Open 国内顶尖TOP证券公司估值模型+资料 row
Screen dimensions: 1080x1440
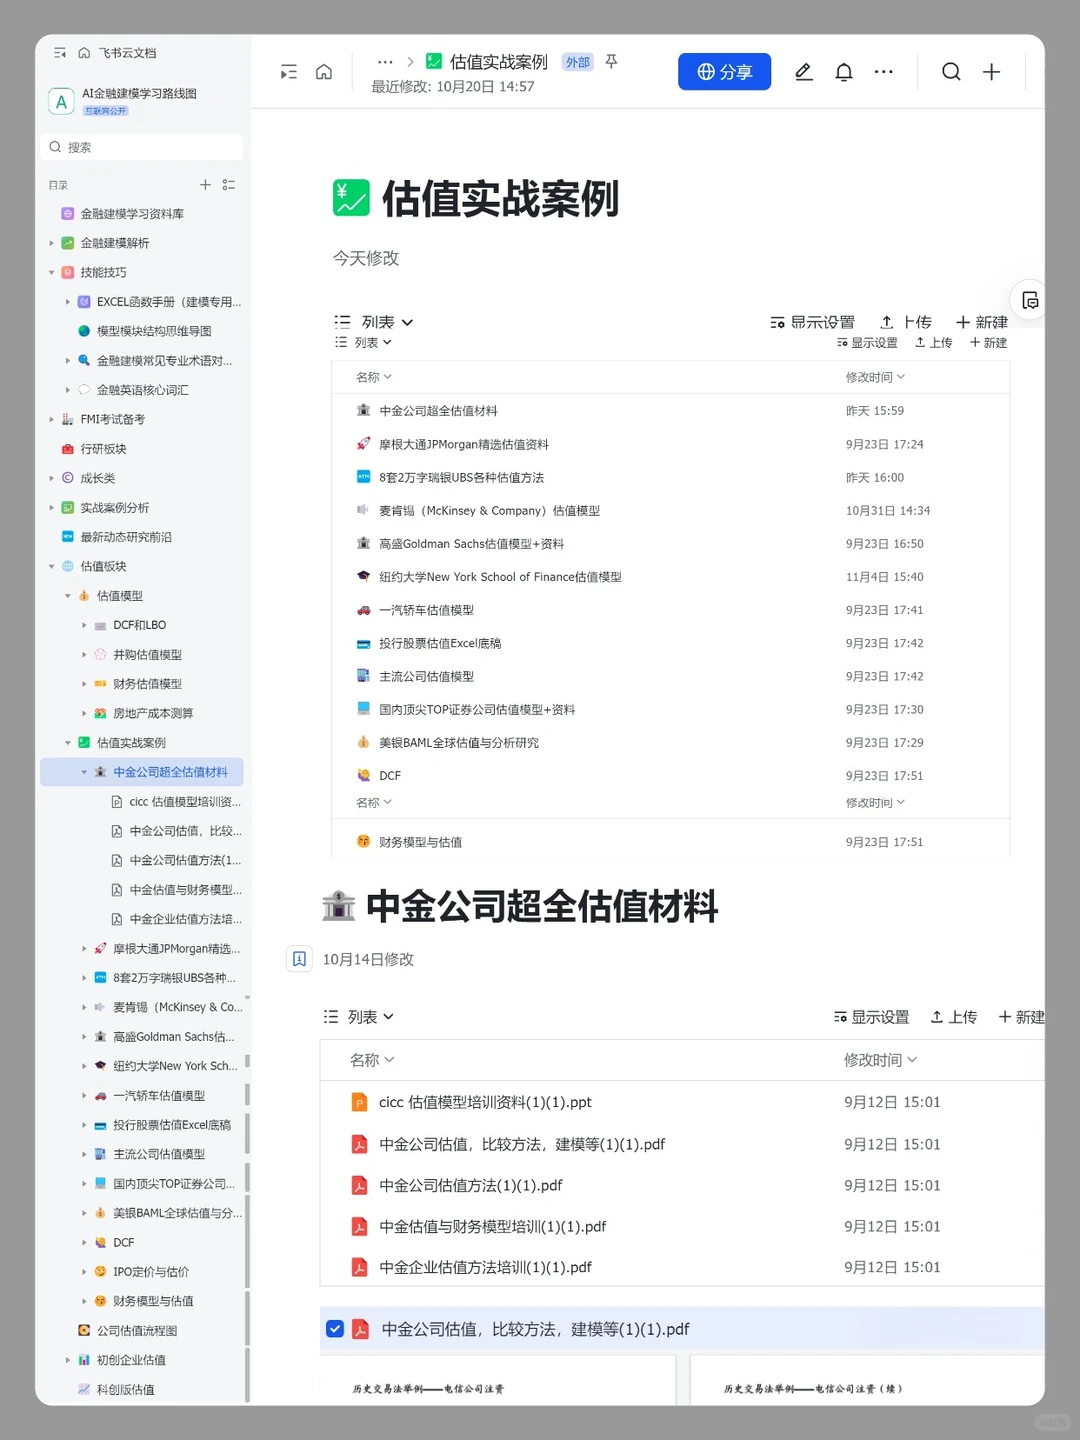(x=670, y=709)
